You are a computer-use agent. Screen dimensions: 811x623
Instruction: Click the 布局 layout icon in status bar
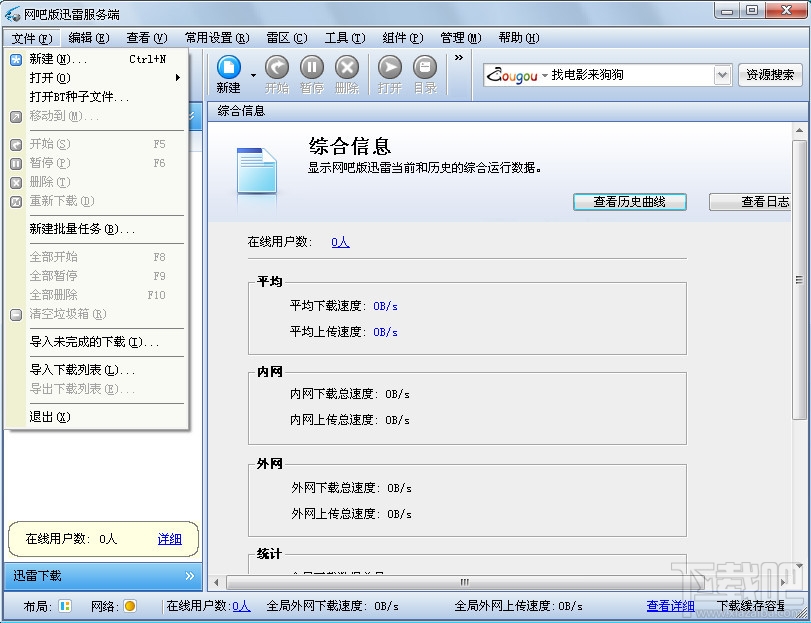click(x=64, y=606)
